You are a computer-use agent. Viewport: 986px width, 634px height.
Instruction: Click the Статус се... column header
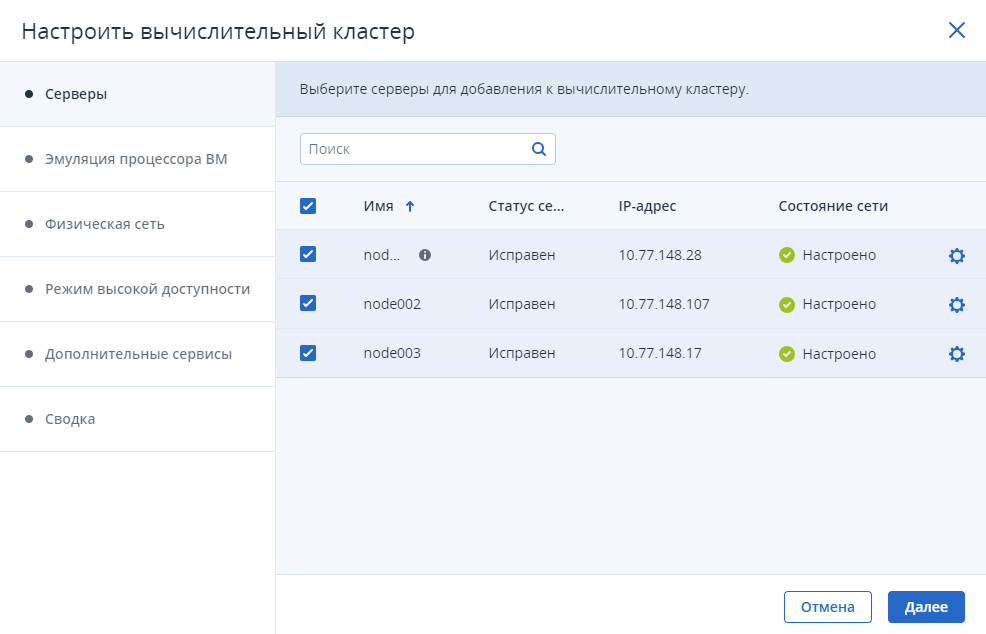click(x=526, y=206)
